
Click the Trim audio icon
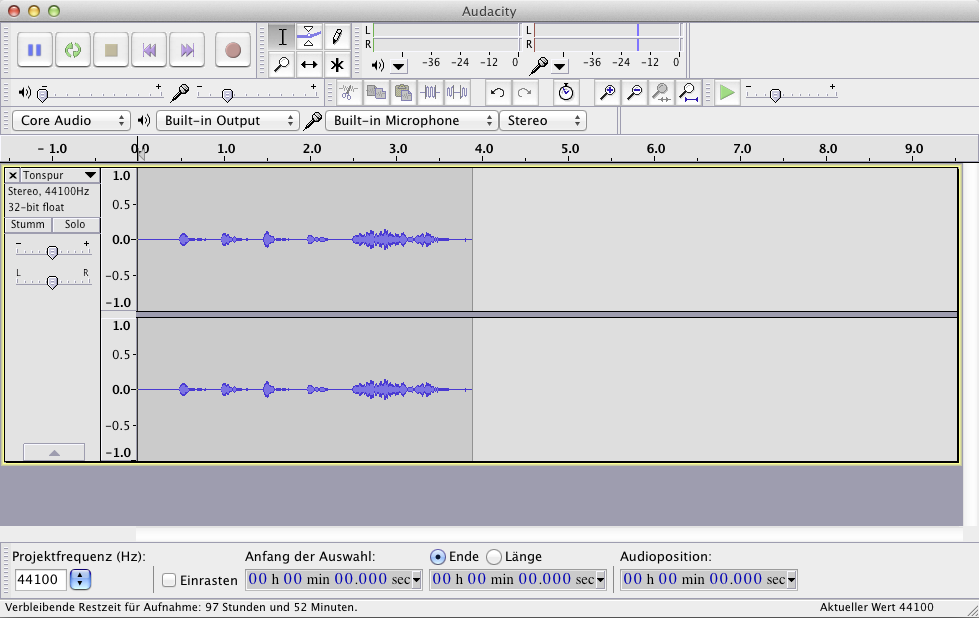(430, 93)
